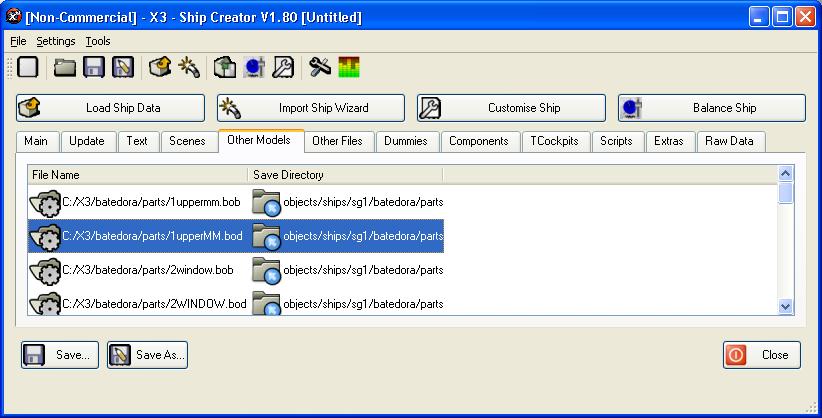Open the TCockpits tab
822x418 pixels.
pyautogui.click(x=554, y=141)
